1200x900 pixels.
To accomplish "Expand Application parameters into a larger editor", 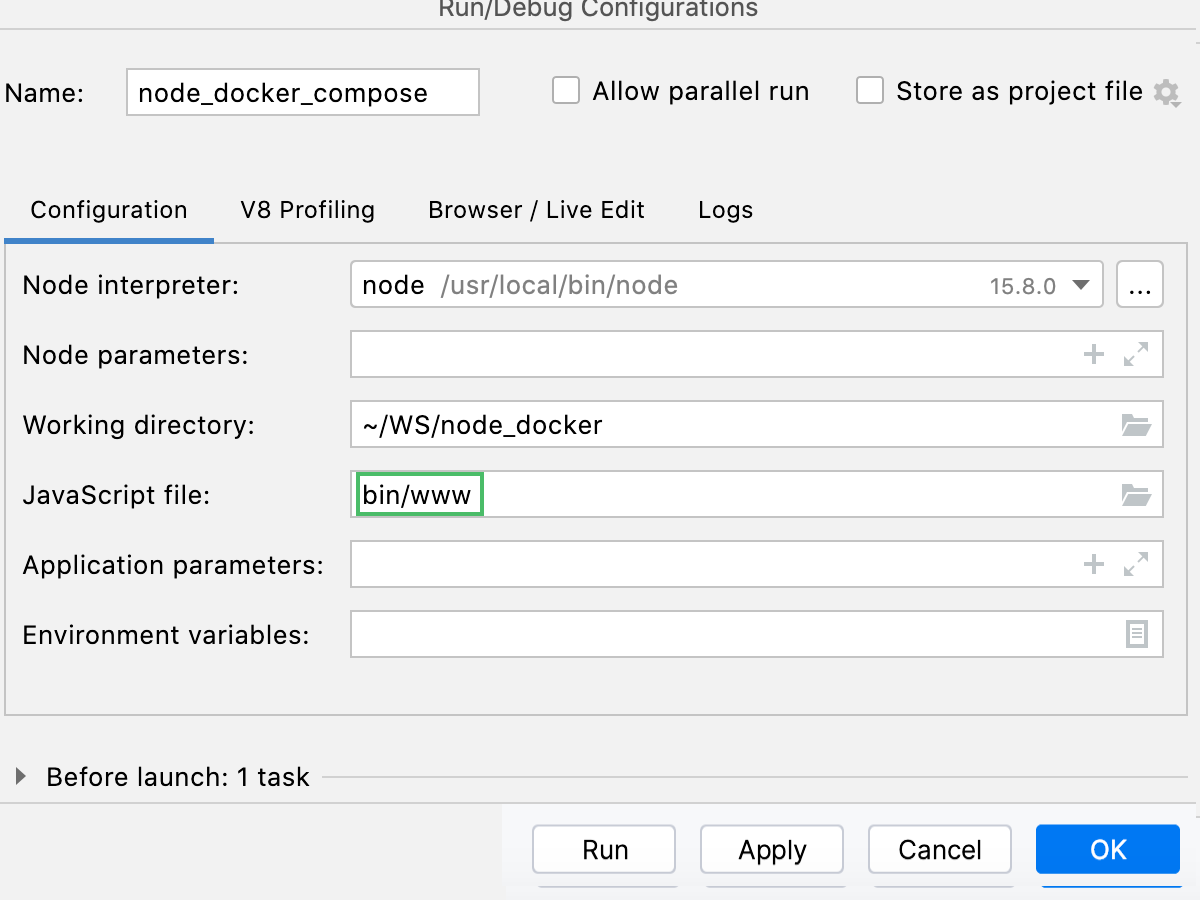I will tap(1136, 564).
